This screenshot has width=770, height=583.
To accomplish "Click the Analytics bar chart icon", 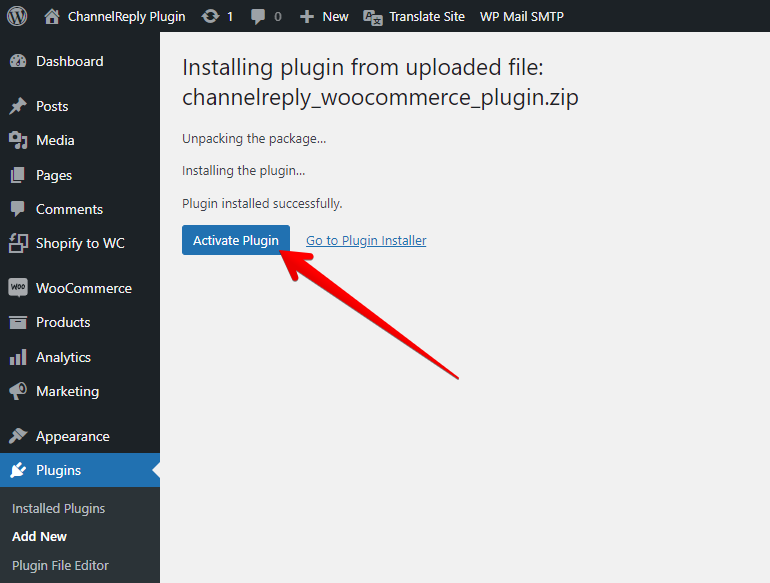I will click(x=18, y=357).
